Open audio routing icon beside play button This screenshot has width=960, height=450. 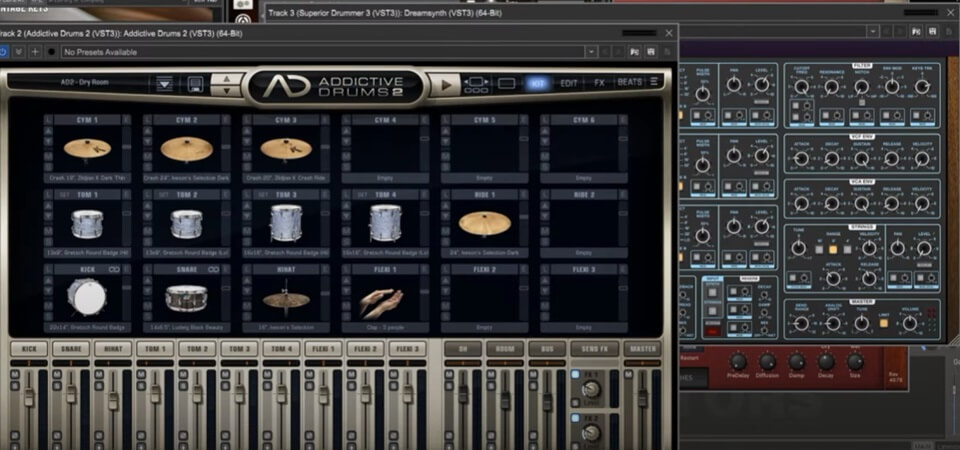tap(476, 84)
